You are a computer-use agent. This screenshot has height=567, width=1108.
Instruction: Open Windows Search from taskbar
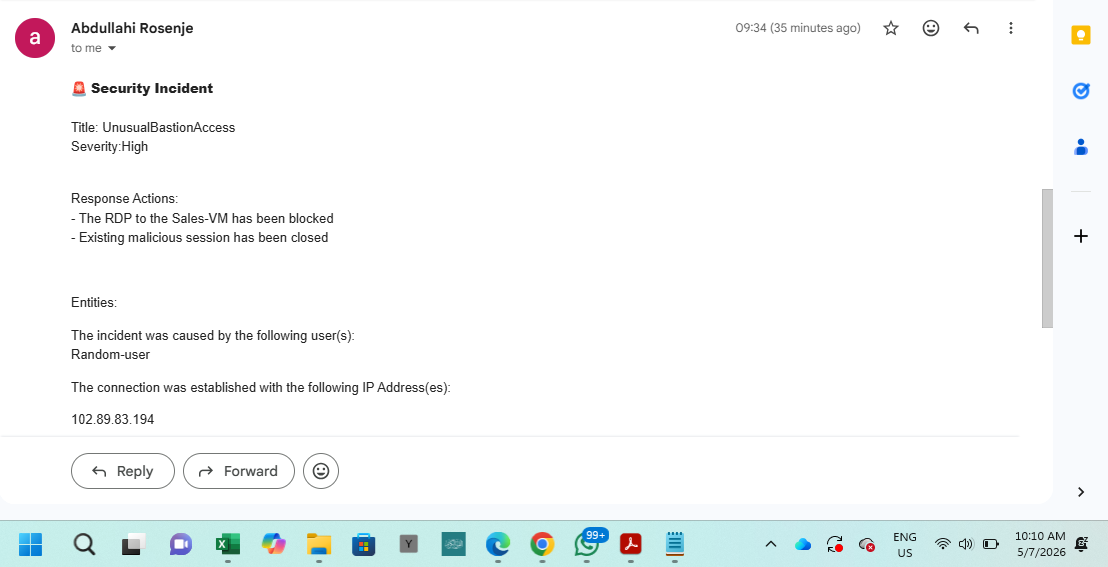(84, 544)
